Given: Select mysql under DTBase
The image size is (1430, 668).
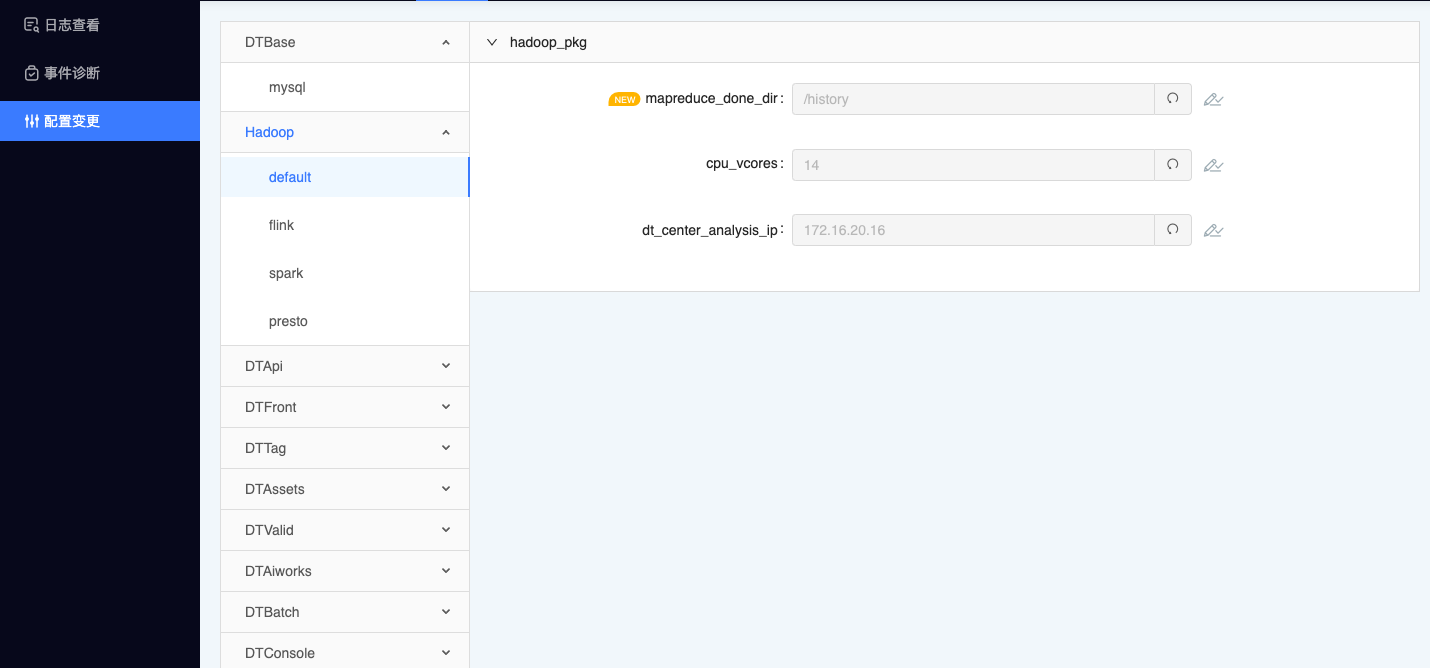Looking at the screenshot, I should pyautogui.click(x=287, y=87).
